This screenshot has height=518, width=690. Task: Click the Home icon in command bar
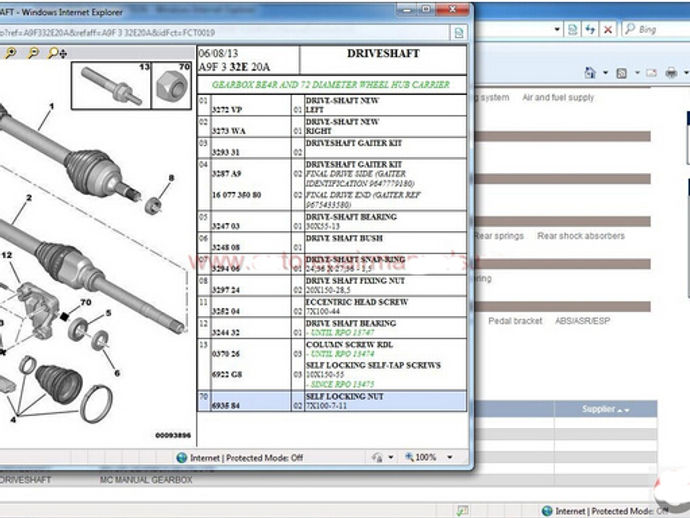pos(590,73)
